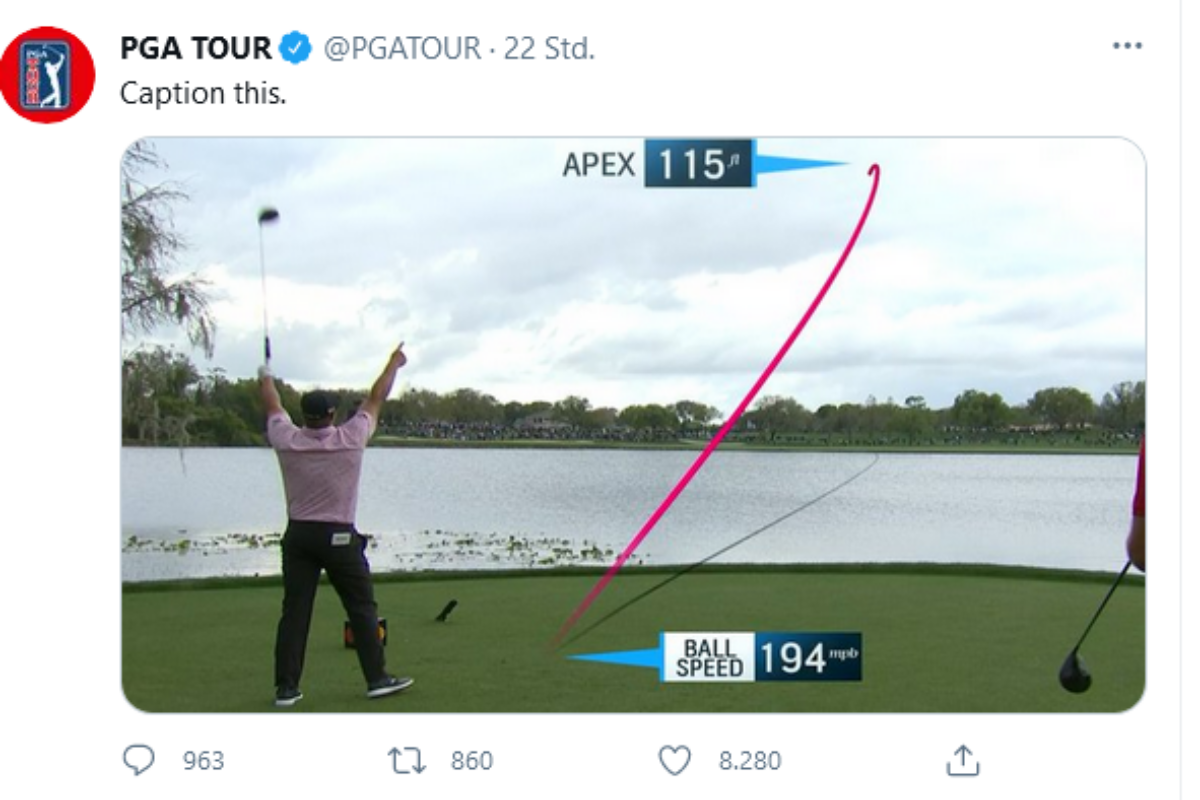
Task: Click the PGA TOUR display name
Action: [x=195, y=48]
